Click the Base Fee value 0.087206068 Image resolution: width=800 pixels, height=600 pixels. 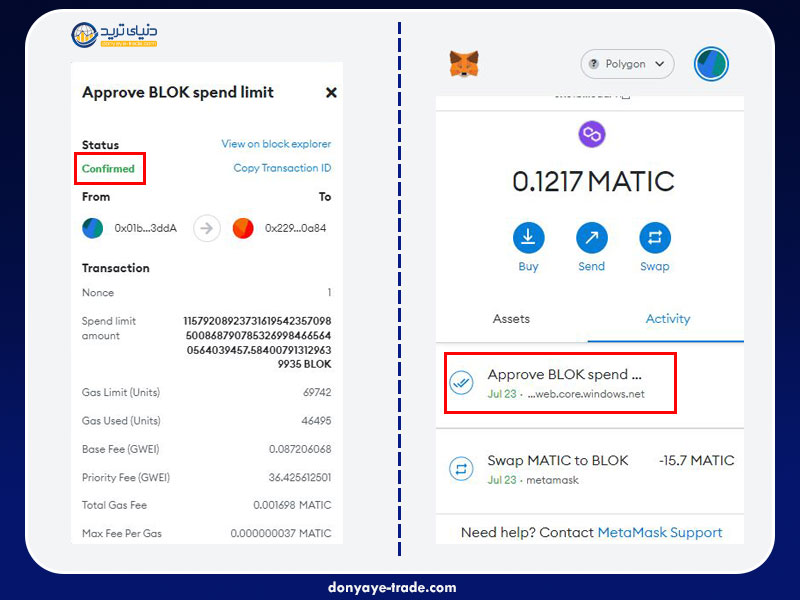click(x=300, y=449)
